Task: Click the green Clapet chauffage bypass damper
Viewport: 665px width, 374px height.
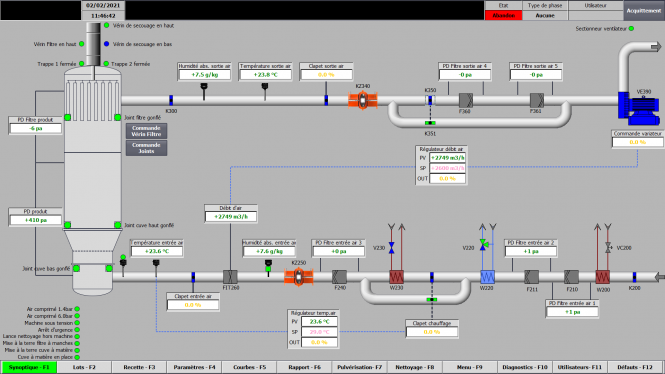Action: click(432, 299)
